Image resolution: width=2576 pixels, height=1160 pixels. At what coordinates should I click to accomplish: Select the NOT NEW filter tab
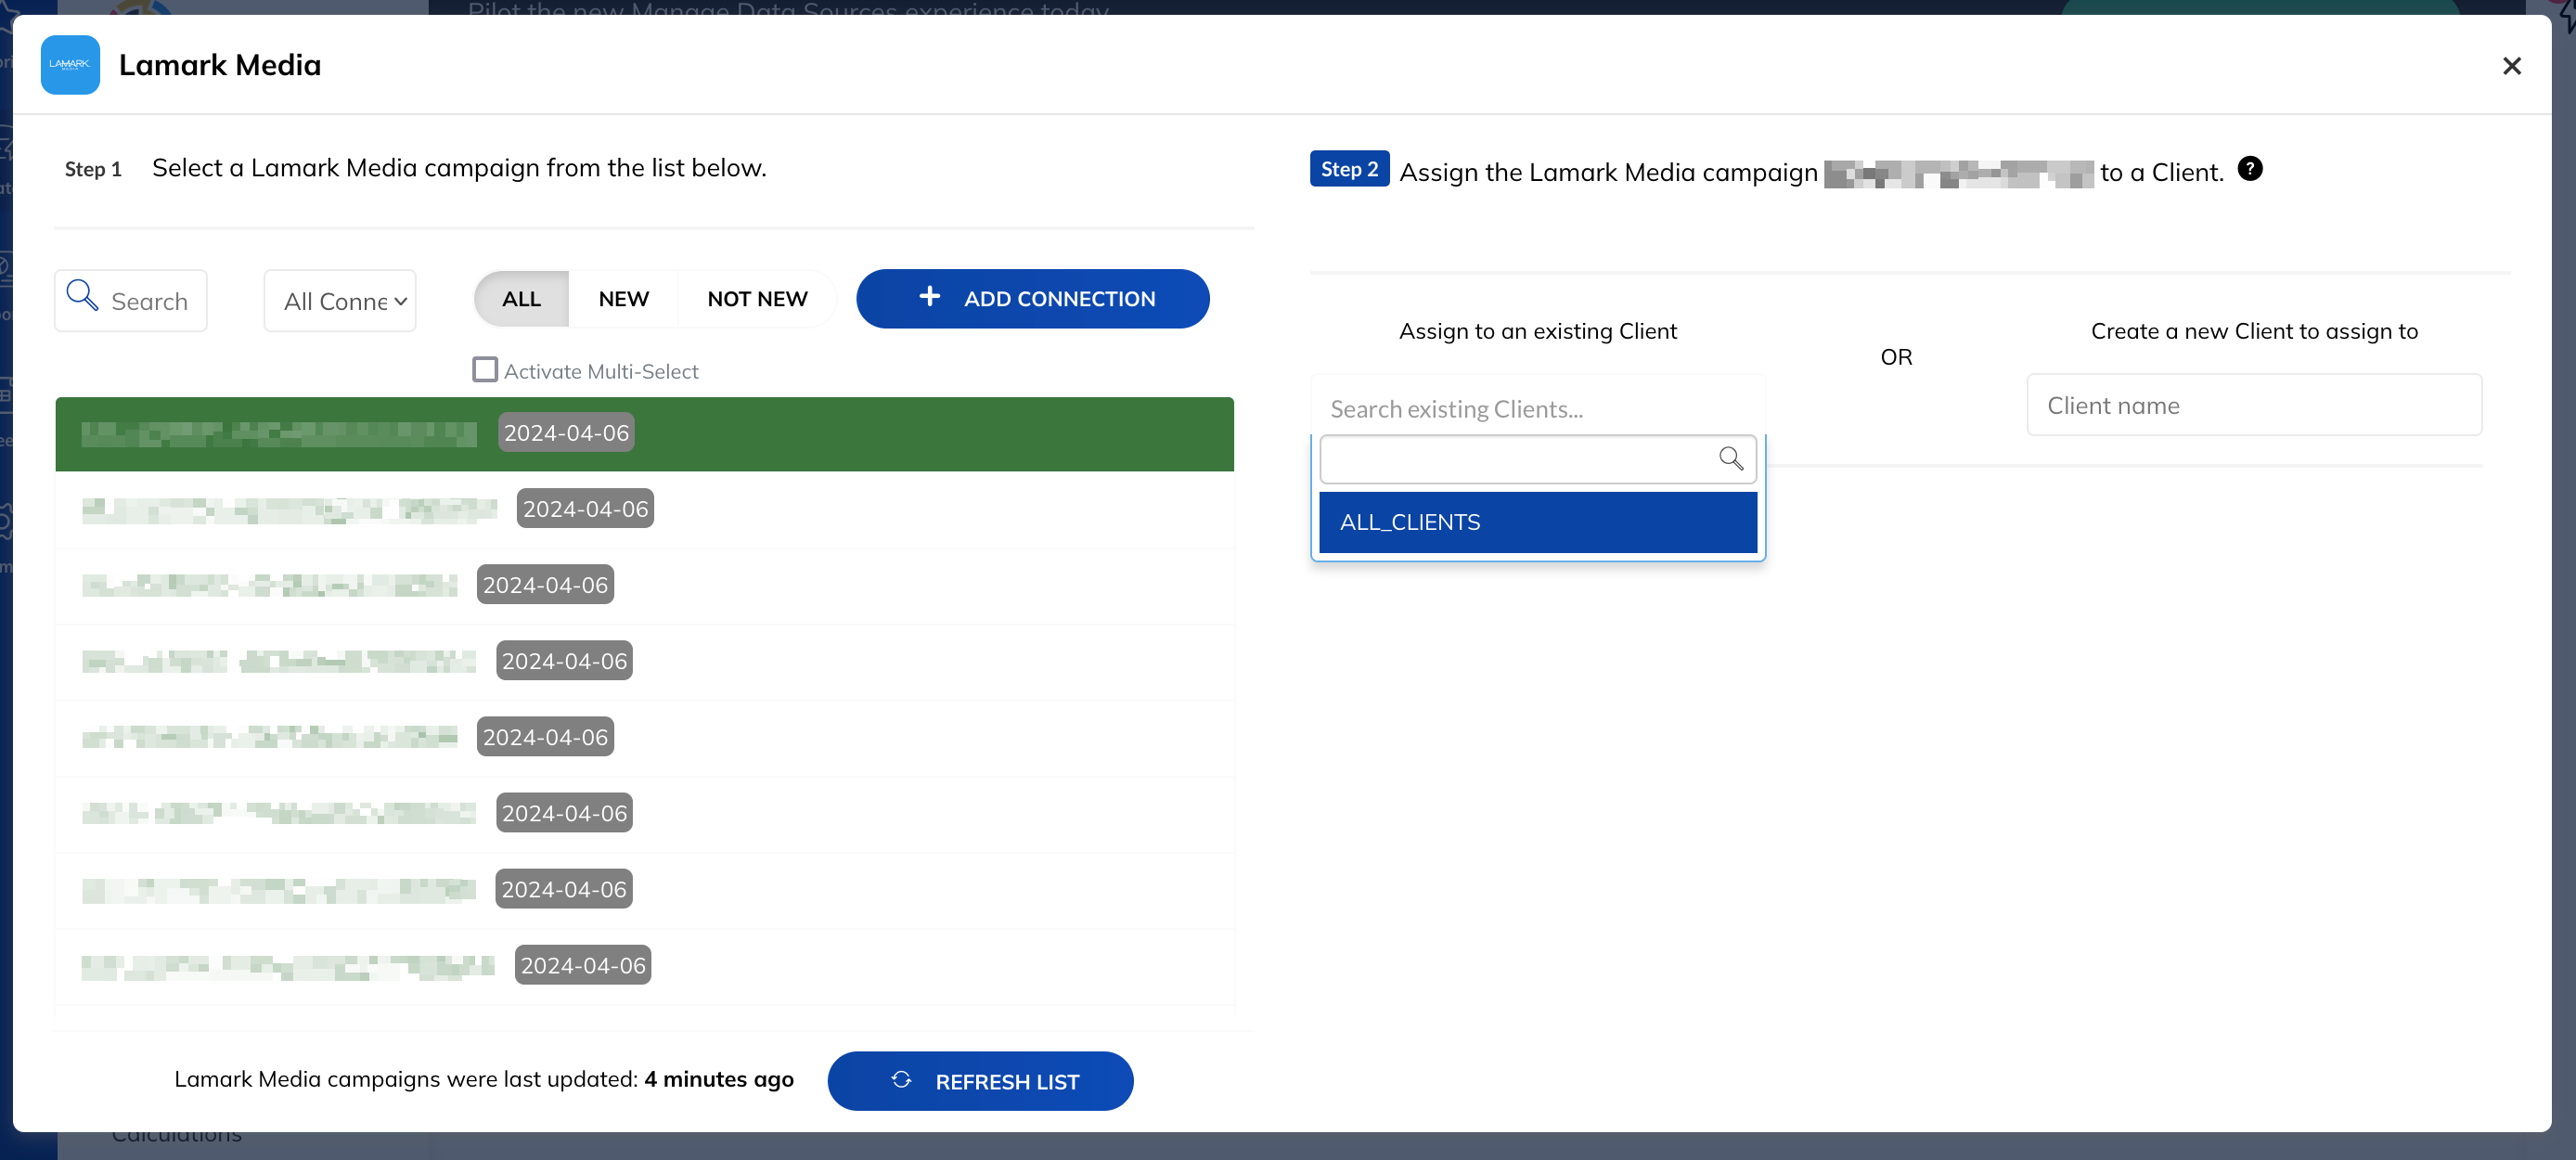pos(757,299)
